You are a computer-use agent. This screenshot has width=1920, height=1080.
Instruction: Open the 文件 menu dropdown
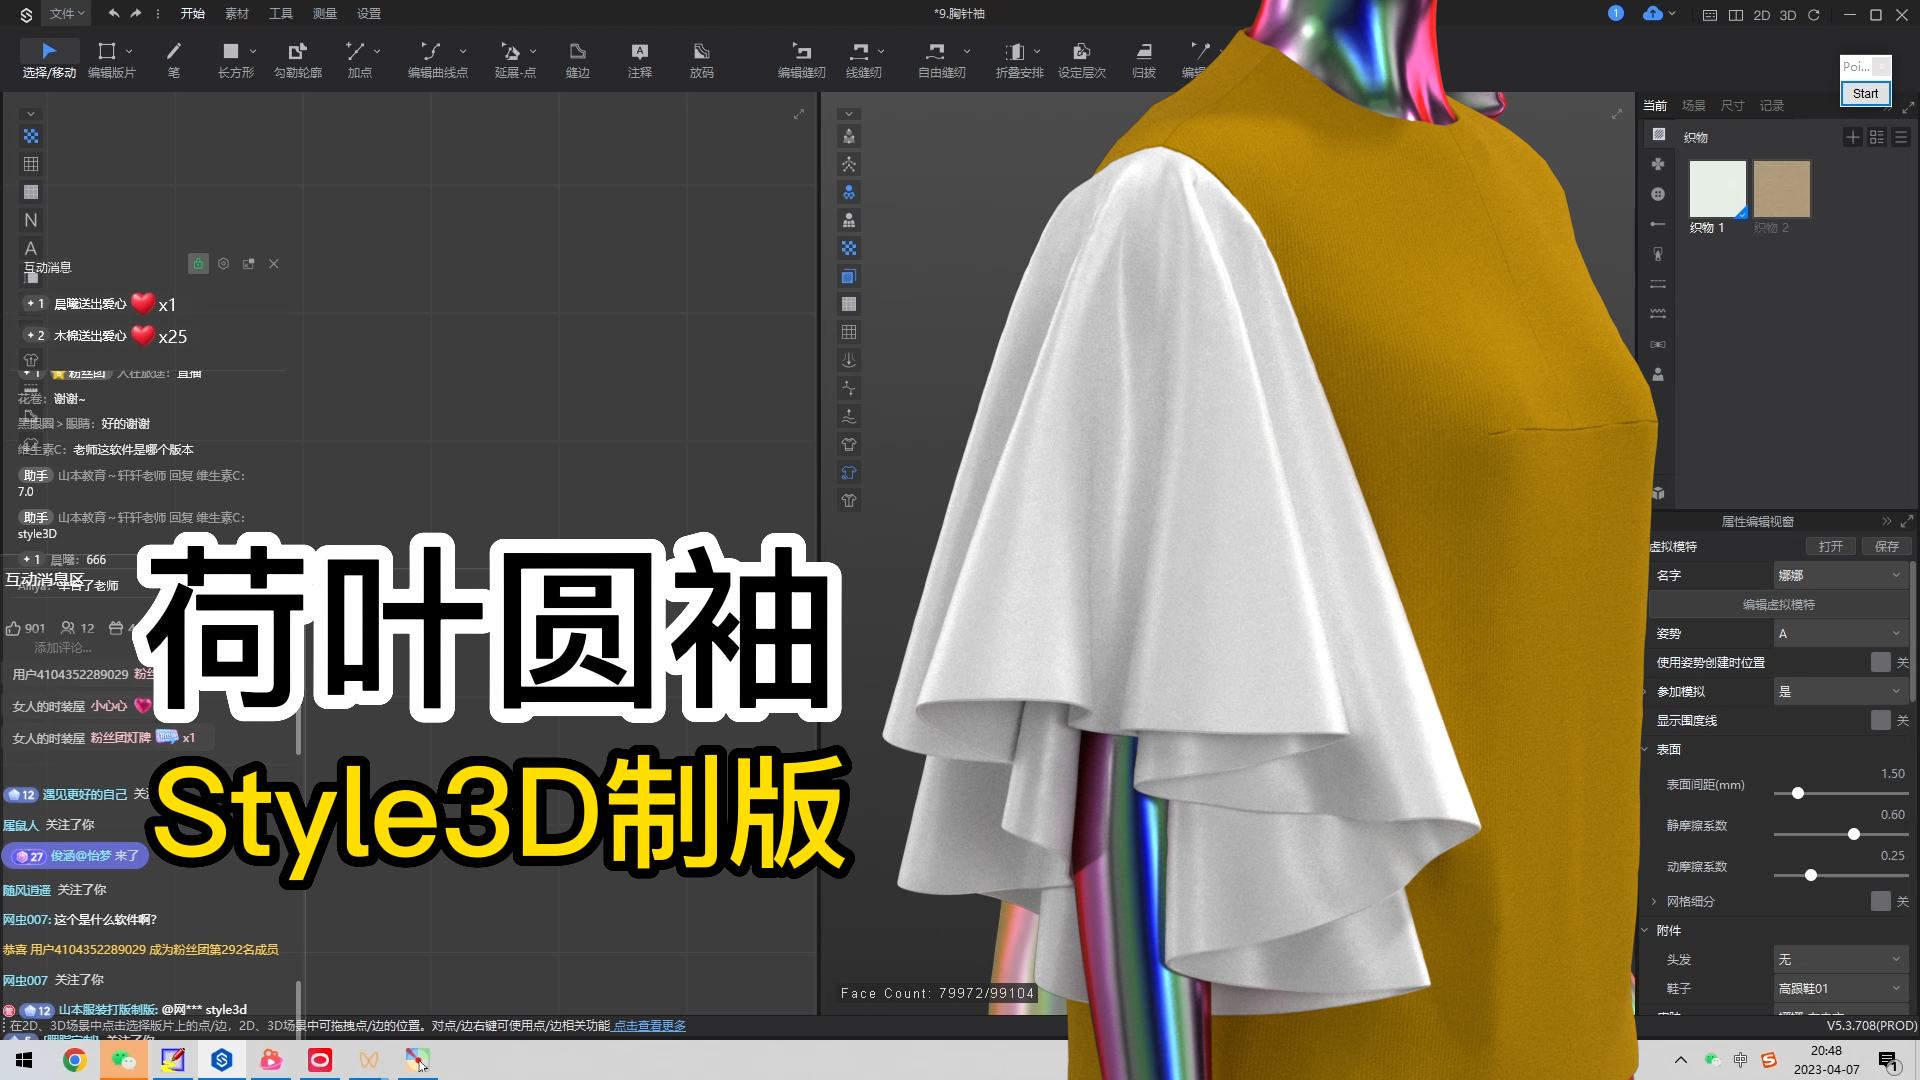[x=67, y=14]
